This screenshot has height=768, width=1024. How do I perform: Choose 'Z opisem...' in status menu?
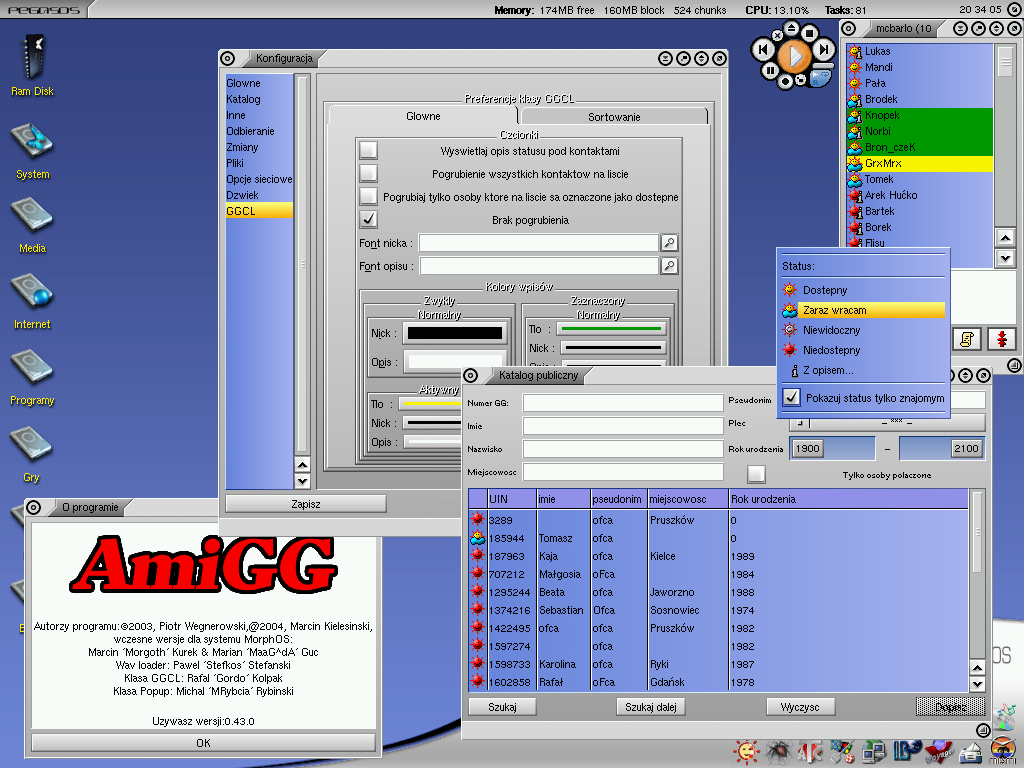pyautogui.click(x=863, y=370)
